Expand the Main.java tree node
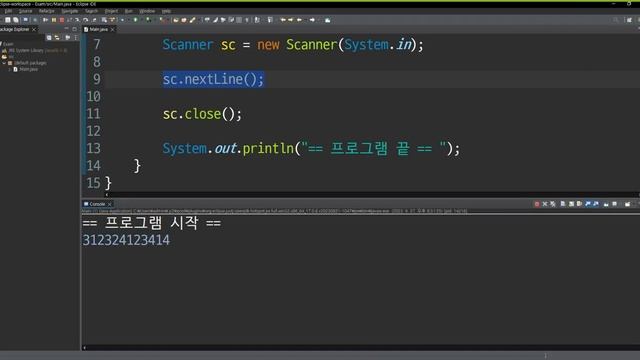640x360 pixels. click(x=10, y=69)
